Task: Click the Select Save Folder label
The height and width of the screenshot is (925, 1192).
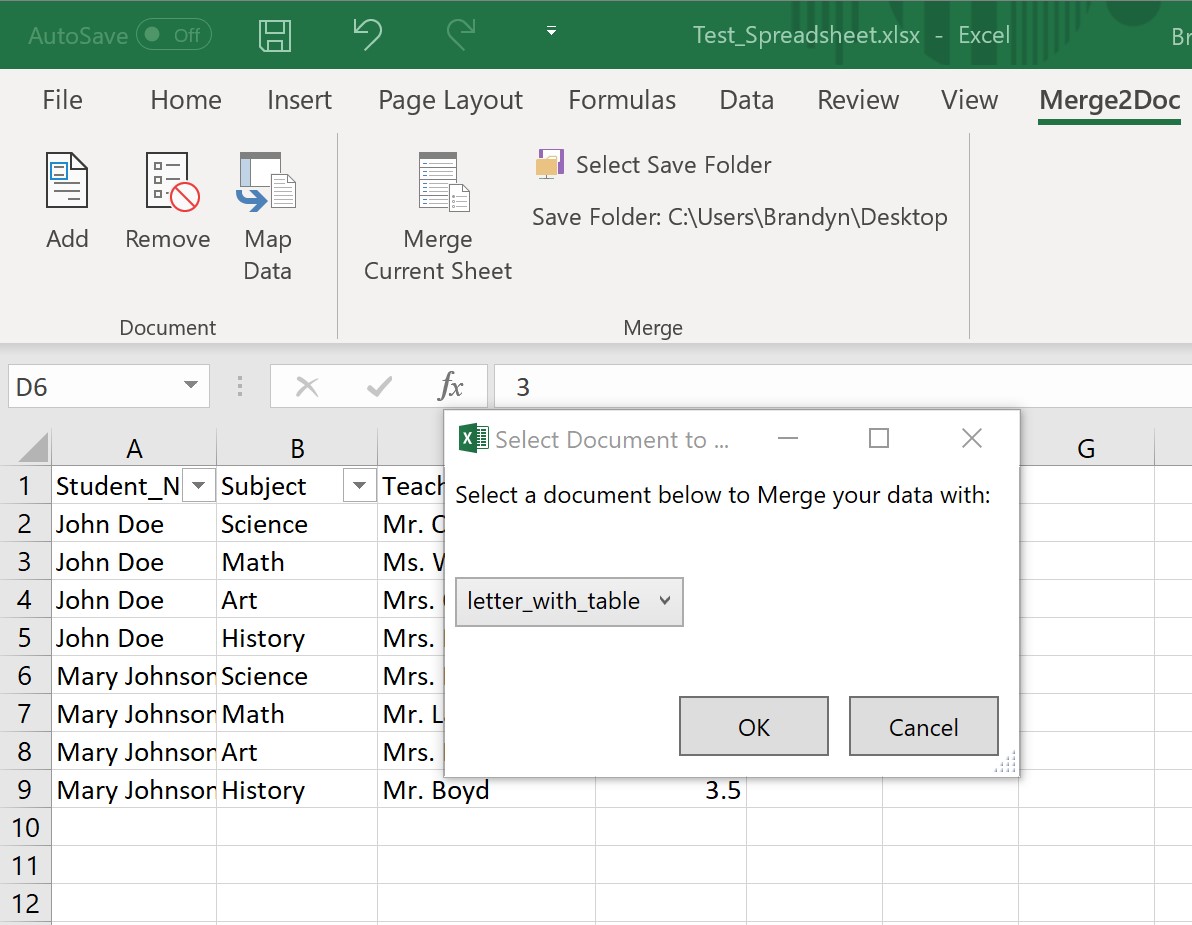Action: tap(674, 165)
